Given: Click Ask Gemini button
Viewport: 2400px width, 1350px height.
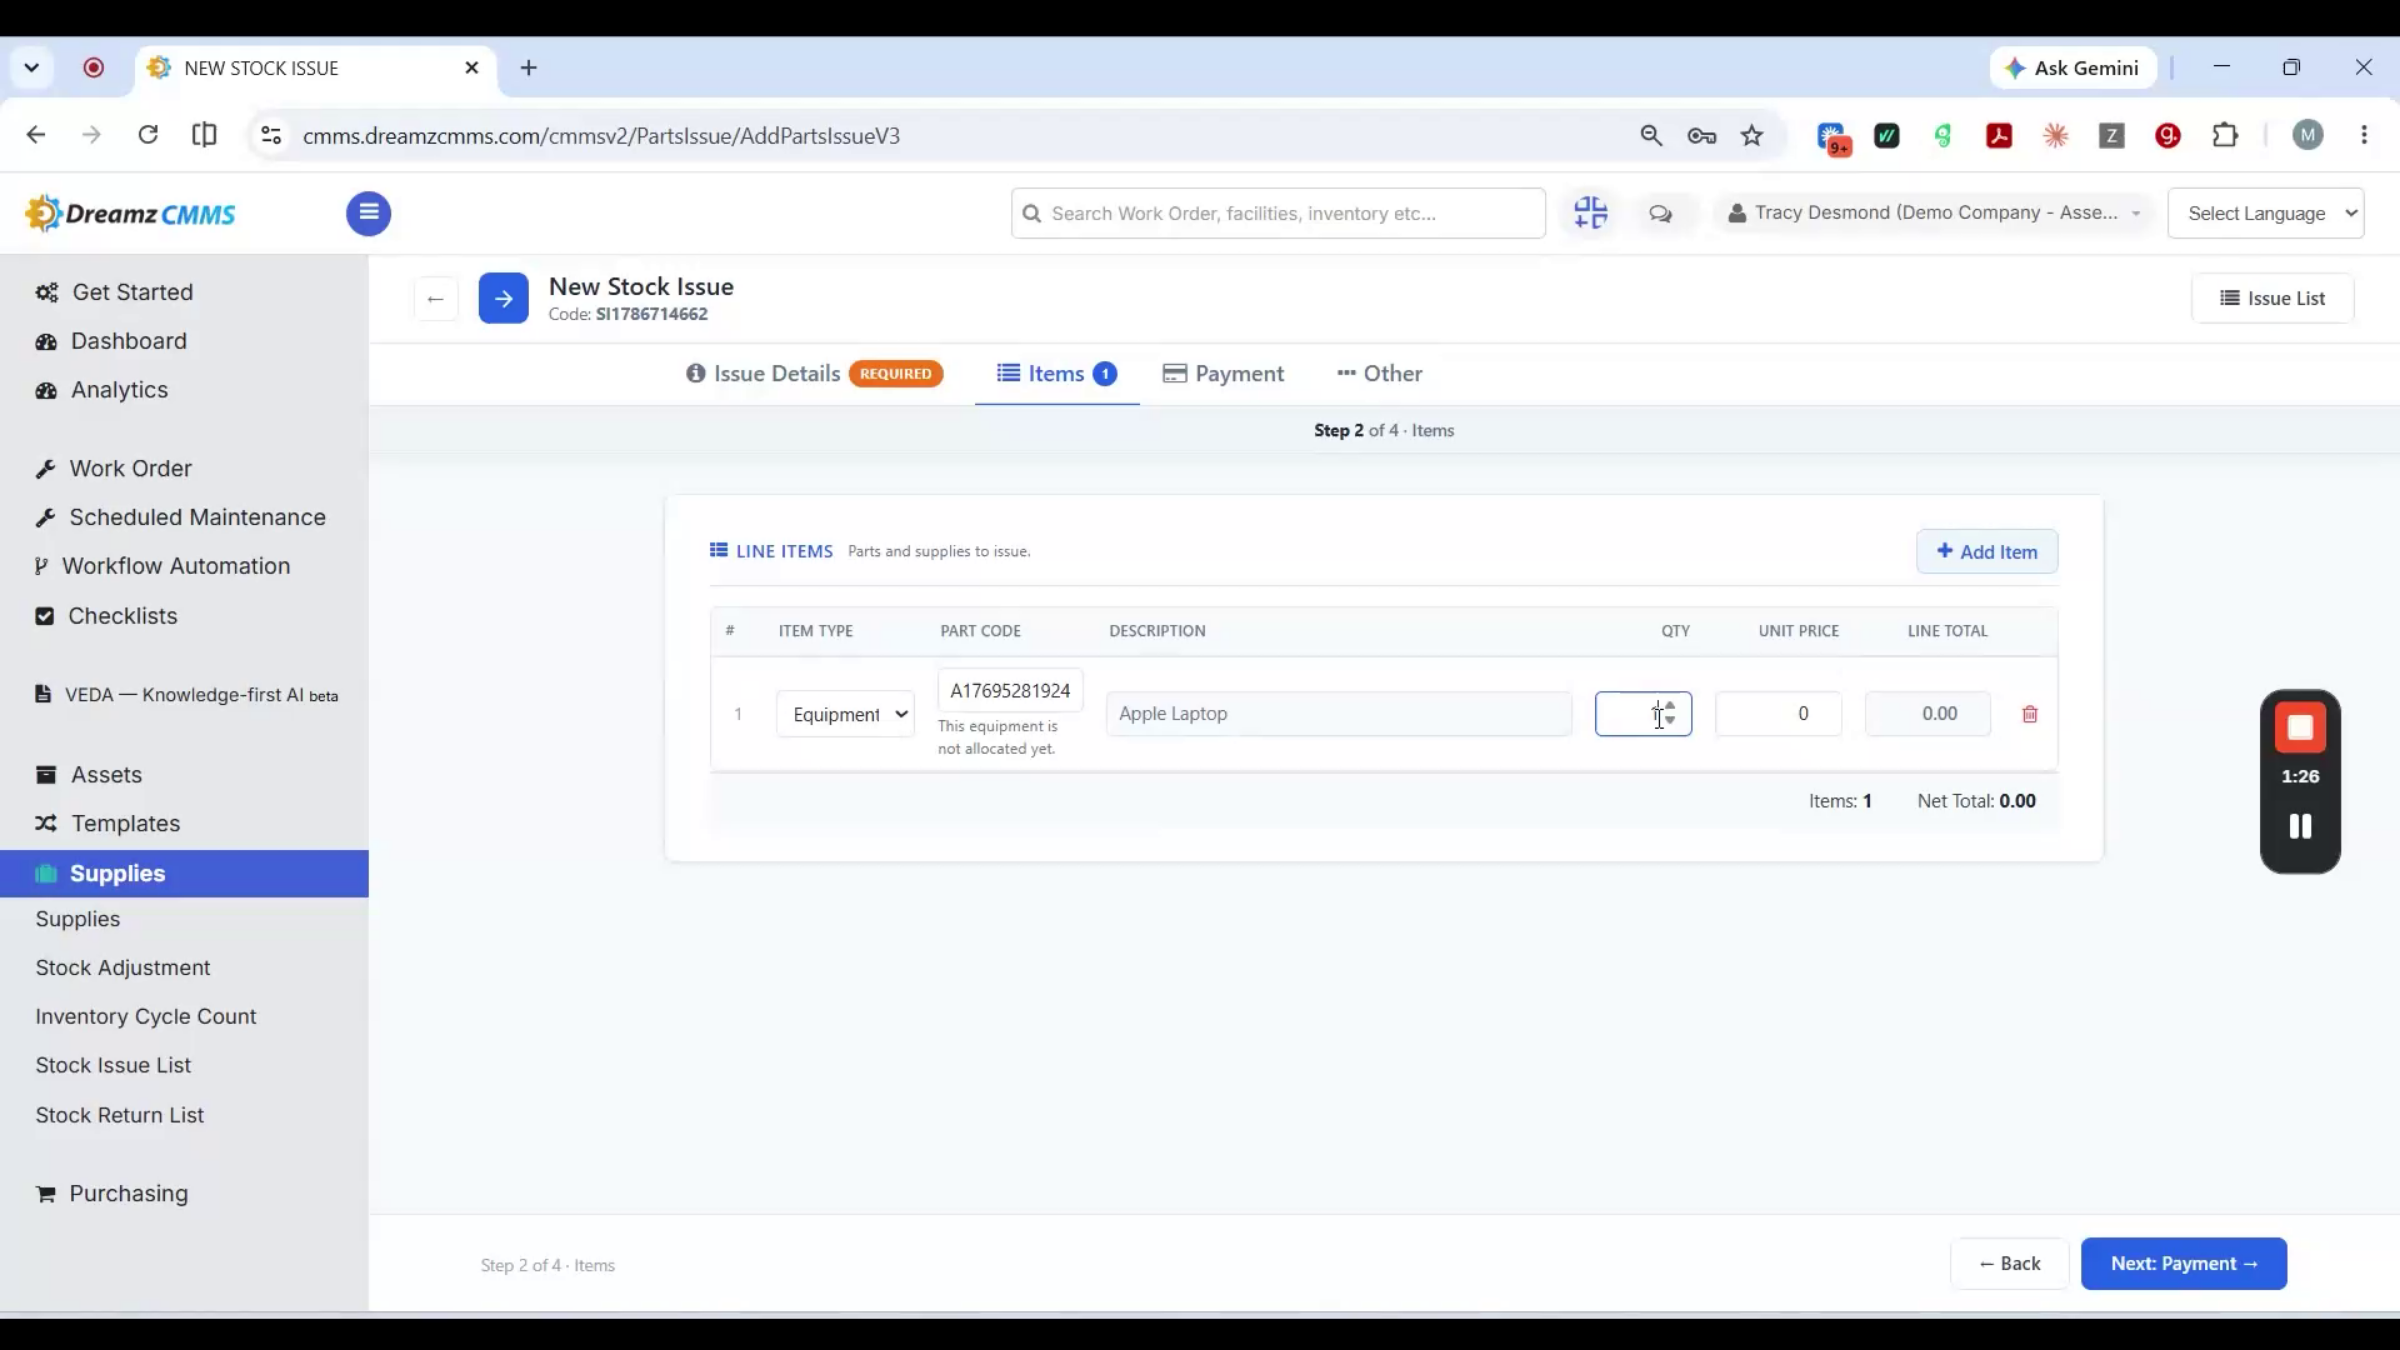Looking at the screenshot, I should click(2073, 67).
